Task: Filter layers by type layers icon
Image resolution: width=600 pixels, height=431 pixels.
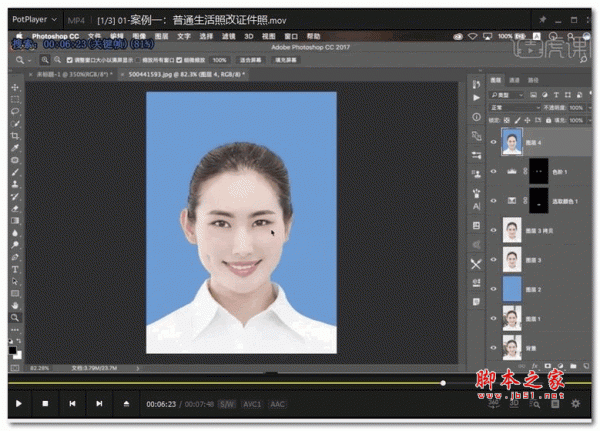Action: [556, 95]
